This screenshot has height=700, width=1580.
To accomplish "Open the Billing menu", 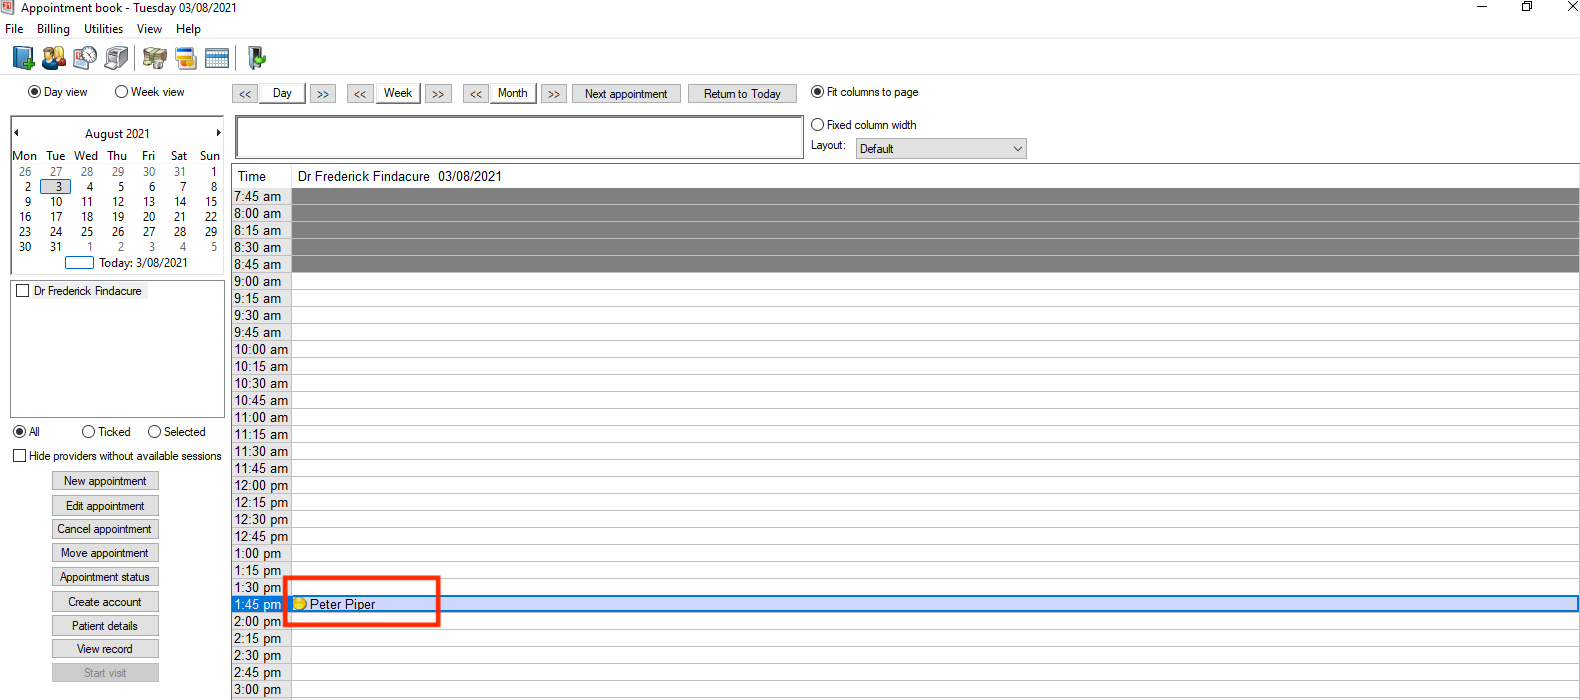I will [x=53, y=29].
